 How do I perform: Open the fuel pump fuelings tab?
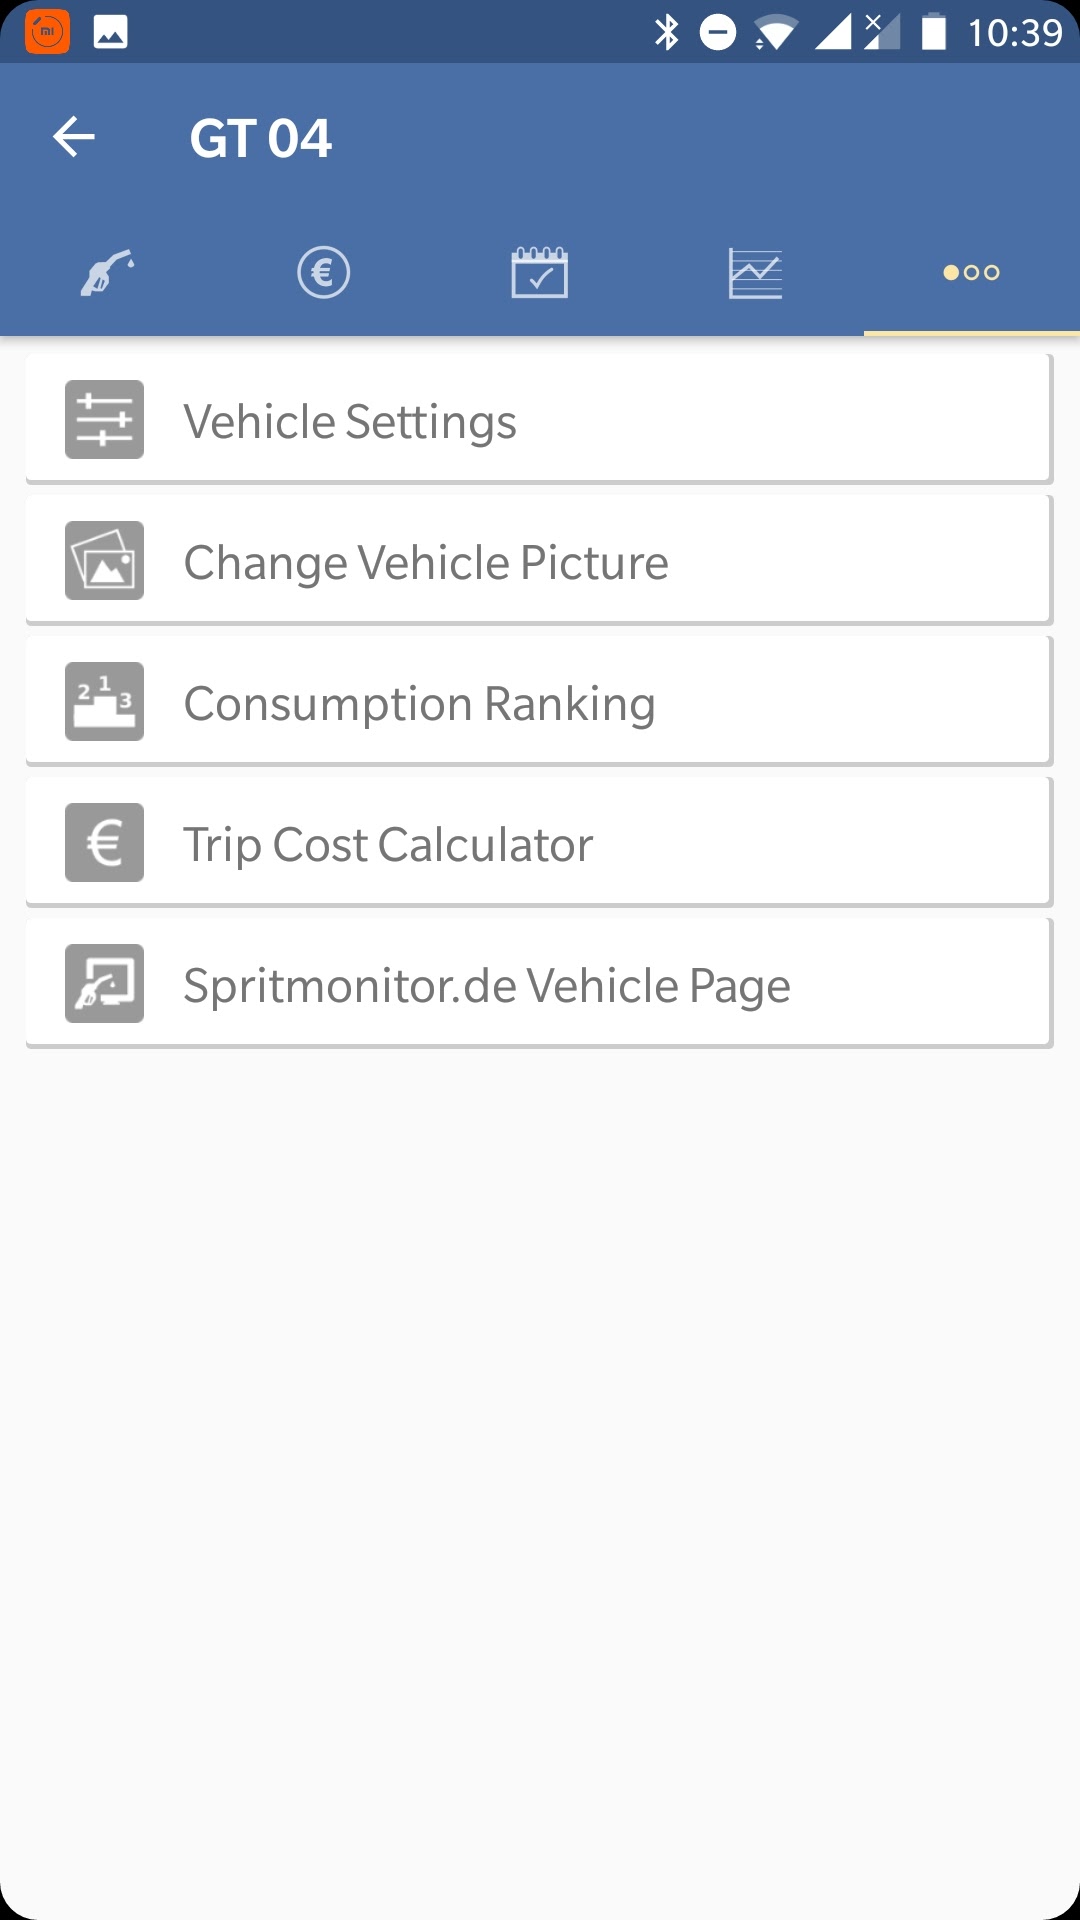pyautogui.click(x=108, y=272)
